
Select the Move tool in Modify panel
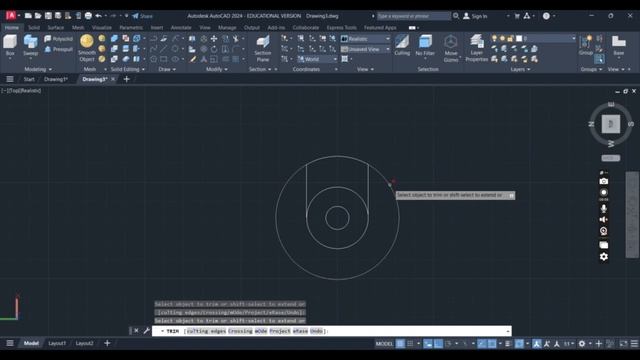click(x=214, y=39)
